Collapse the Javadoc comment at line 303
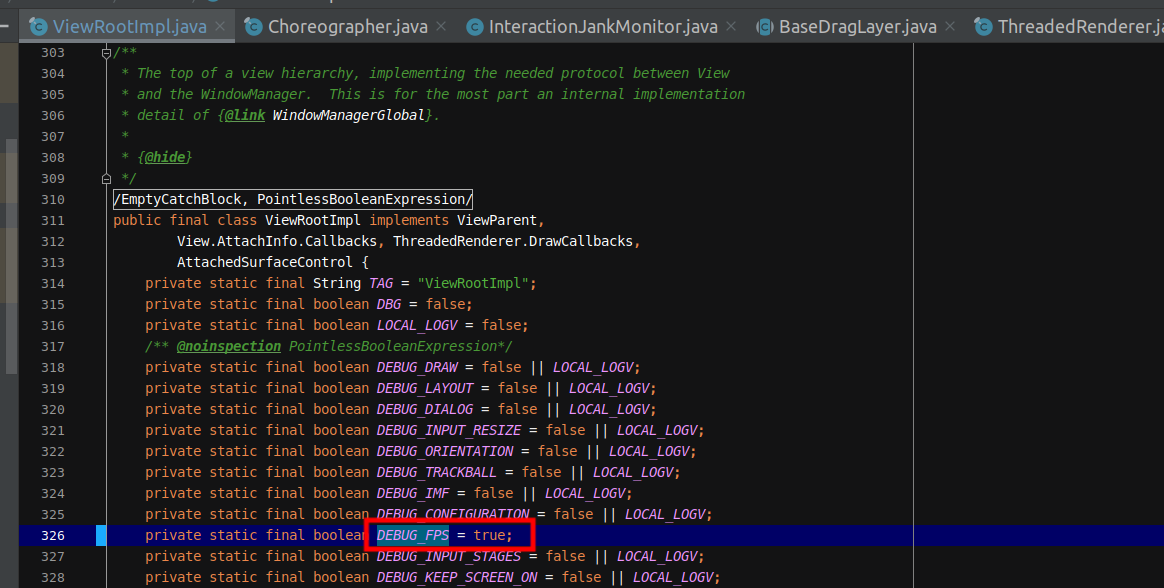The width and height of the screenshot is (1164, 588). click(x=106, y=53)
